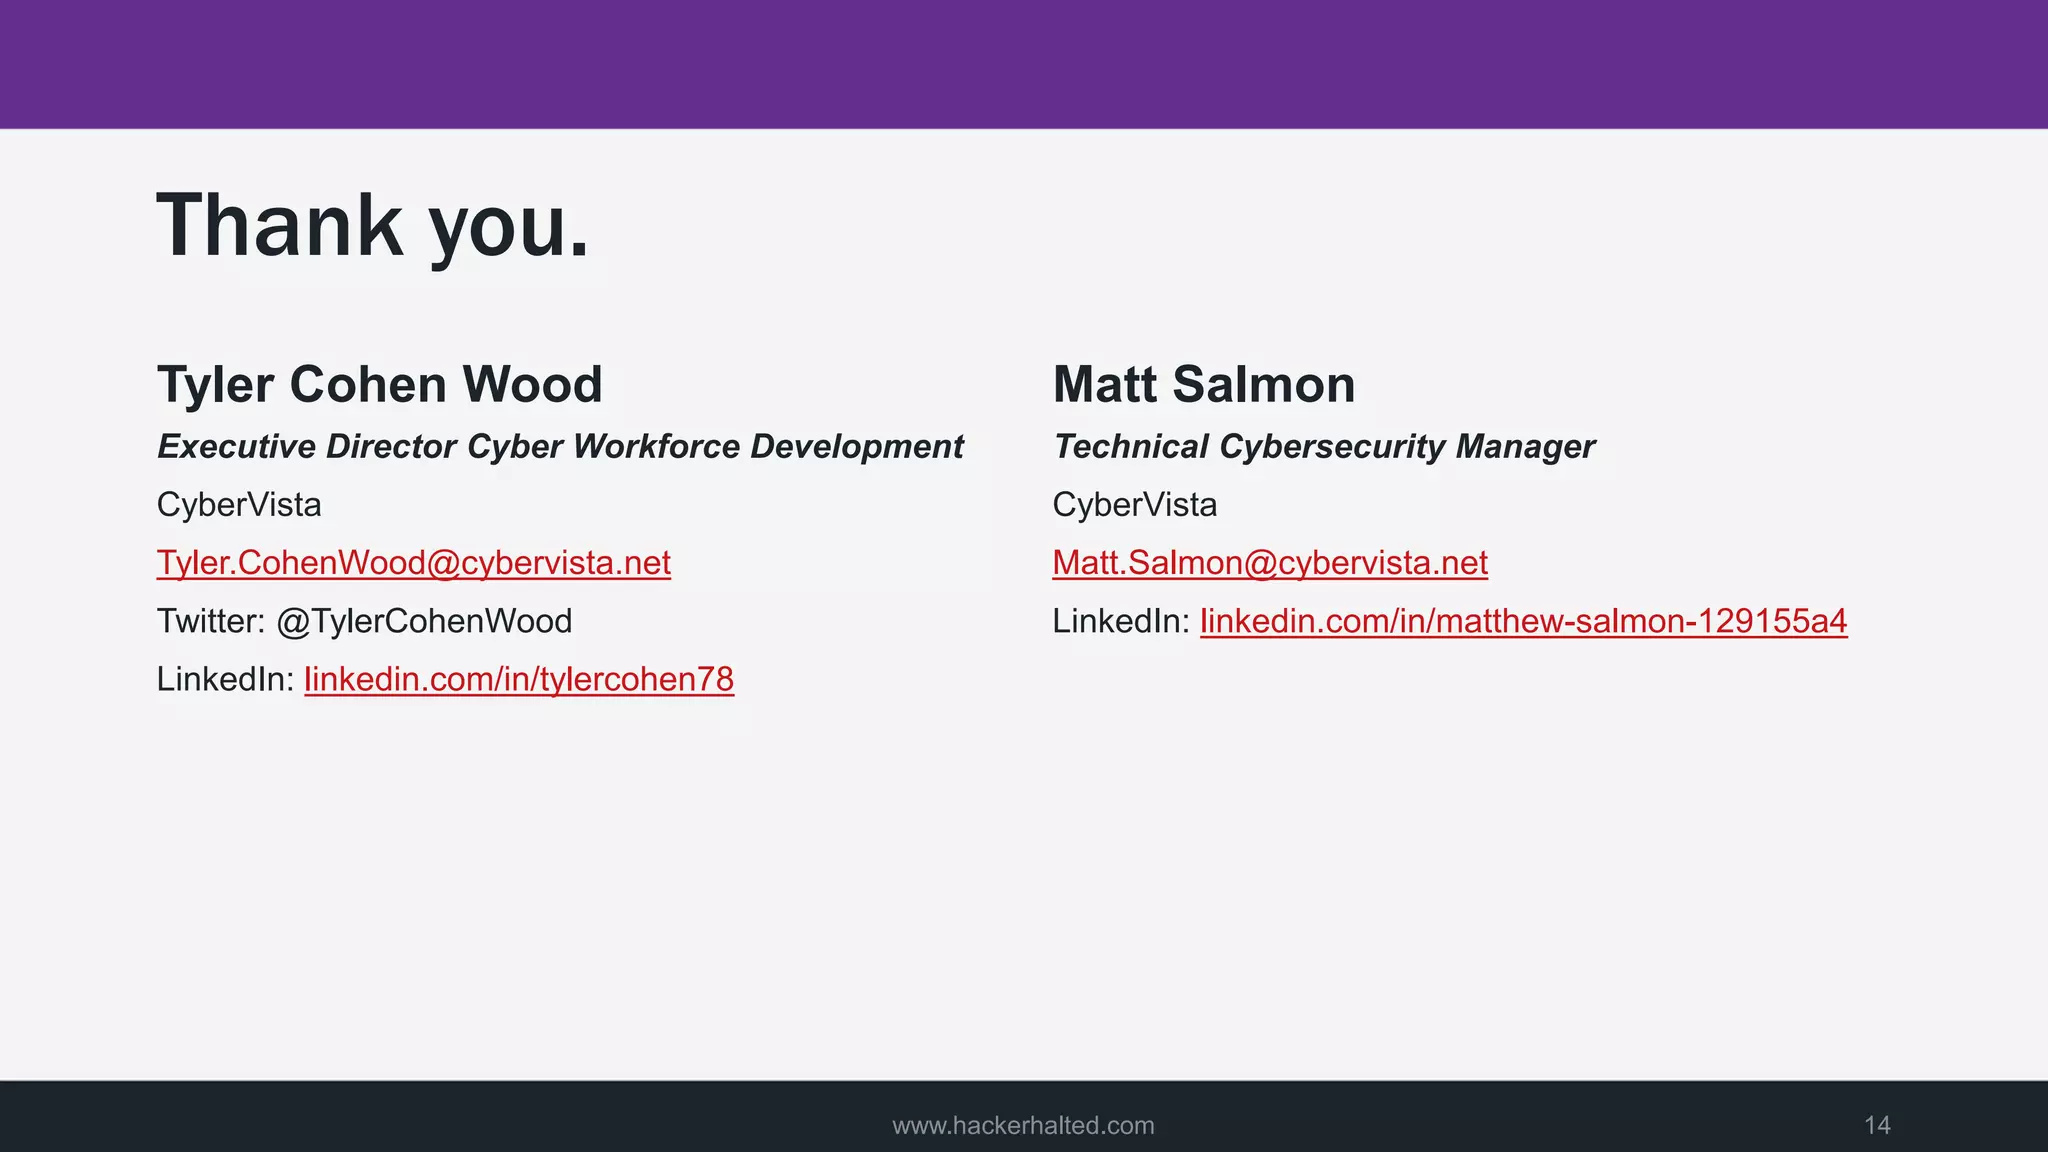2048x1152 pixels.
Task: Click 'CyberVista' under Tyler Cohen Wood
Action: (x=239, y=505)
